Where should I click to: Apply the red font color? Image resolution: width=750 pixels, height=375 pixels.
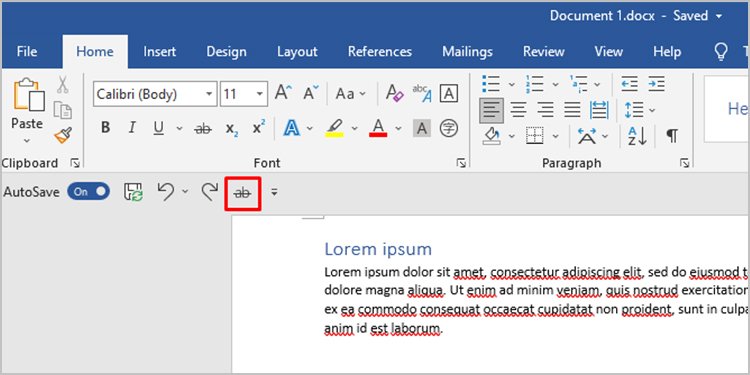378,128
